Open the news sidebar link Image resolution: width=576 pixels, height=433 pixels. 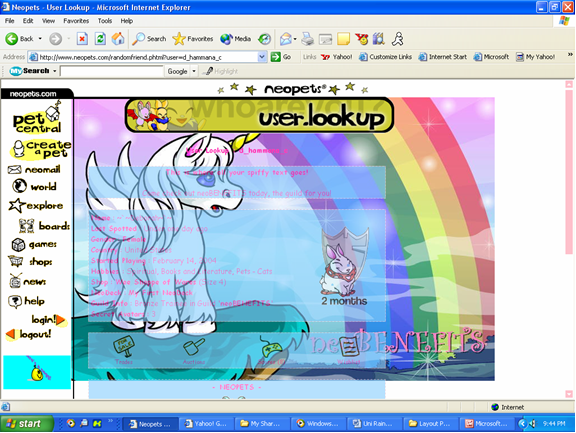[x=28, y=282]
